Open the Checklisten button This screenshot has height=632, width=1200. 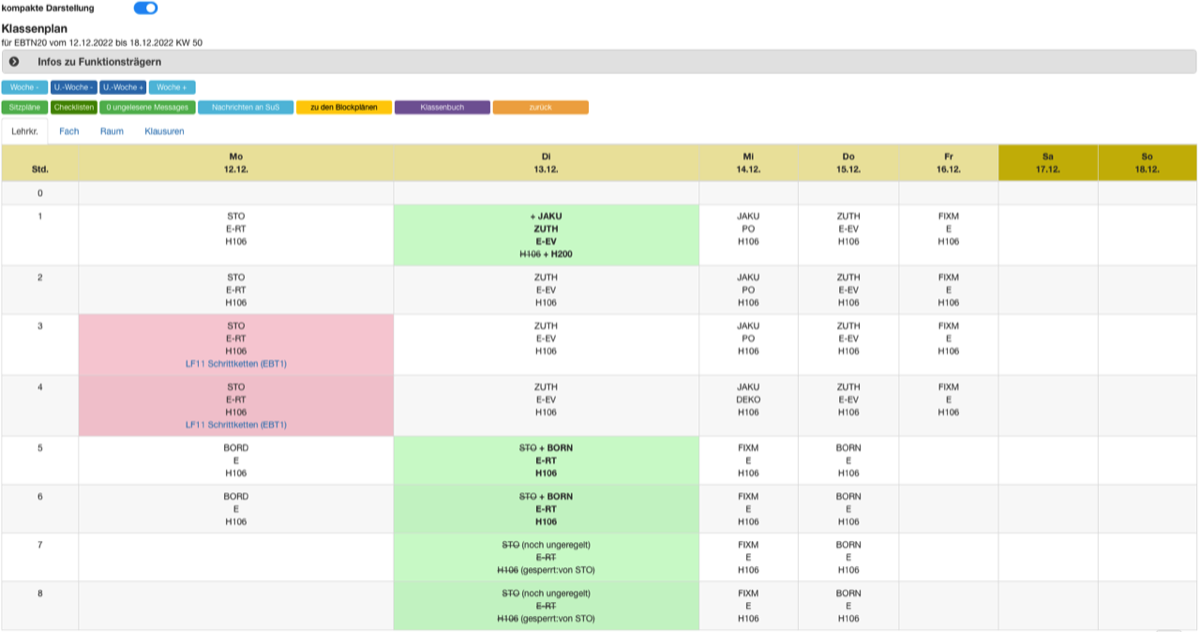pos(74,107)
